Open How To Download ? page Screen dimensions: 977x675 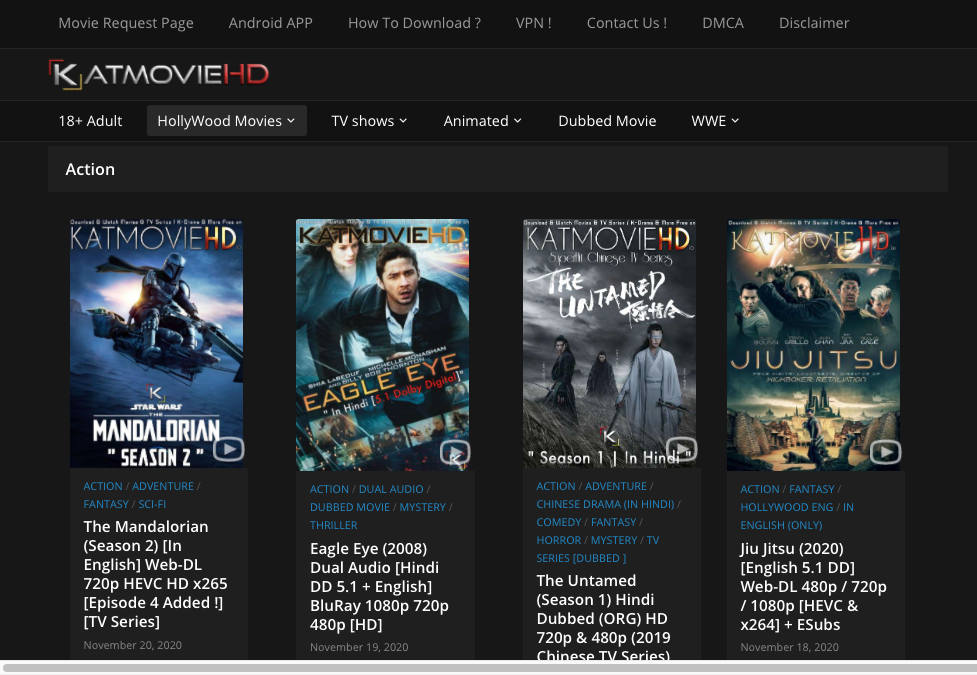[414, 23]
